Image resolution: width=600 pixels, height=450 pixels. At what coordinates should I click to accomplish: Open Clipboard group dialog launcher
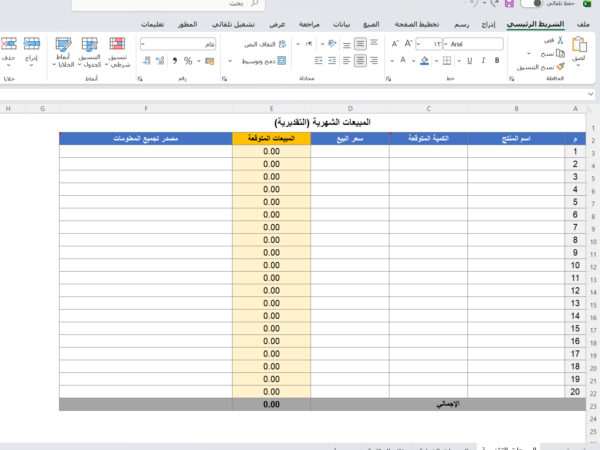(512, 79)
